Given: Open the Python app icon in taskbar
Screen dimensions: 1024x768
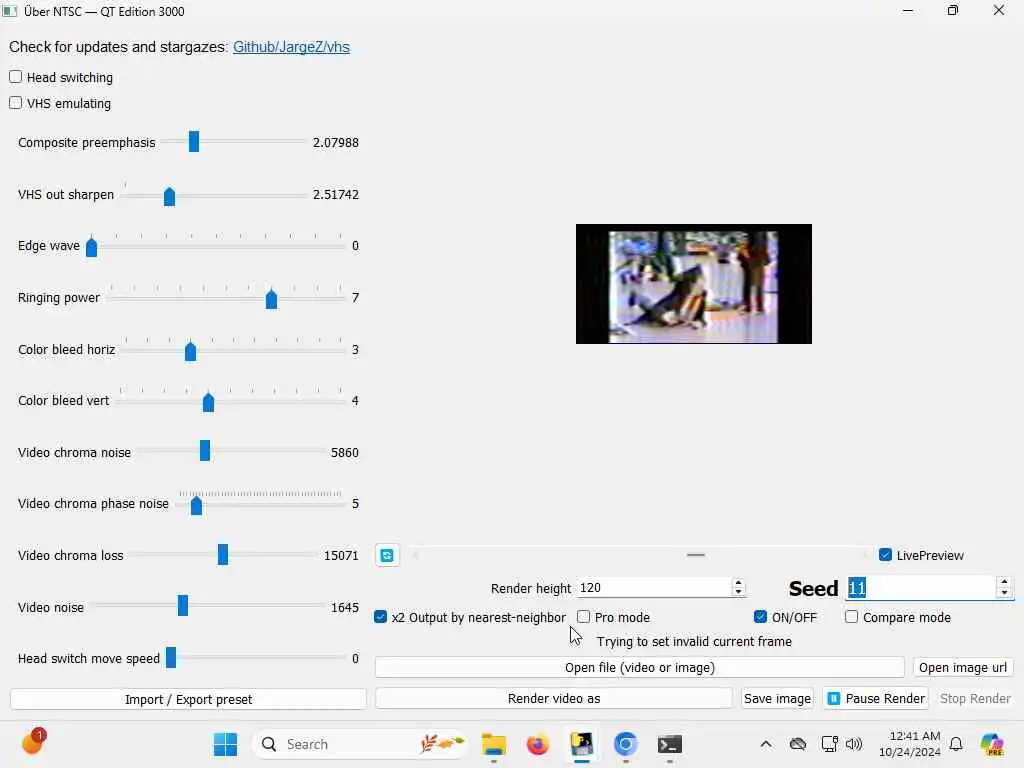Looking at the screenshot, I should pyautogui.click(x=581, y=744).
